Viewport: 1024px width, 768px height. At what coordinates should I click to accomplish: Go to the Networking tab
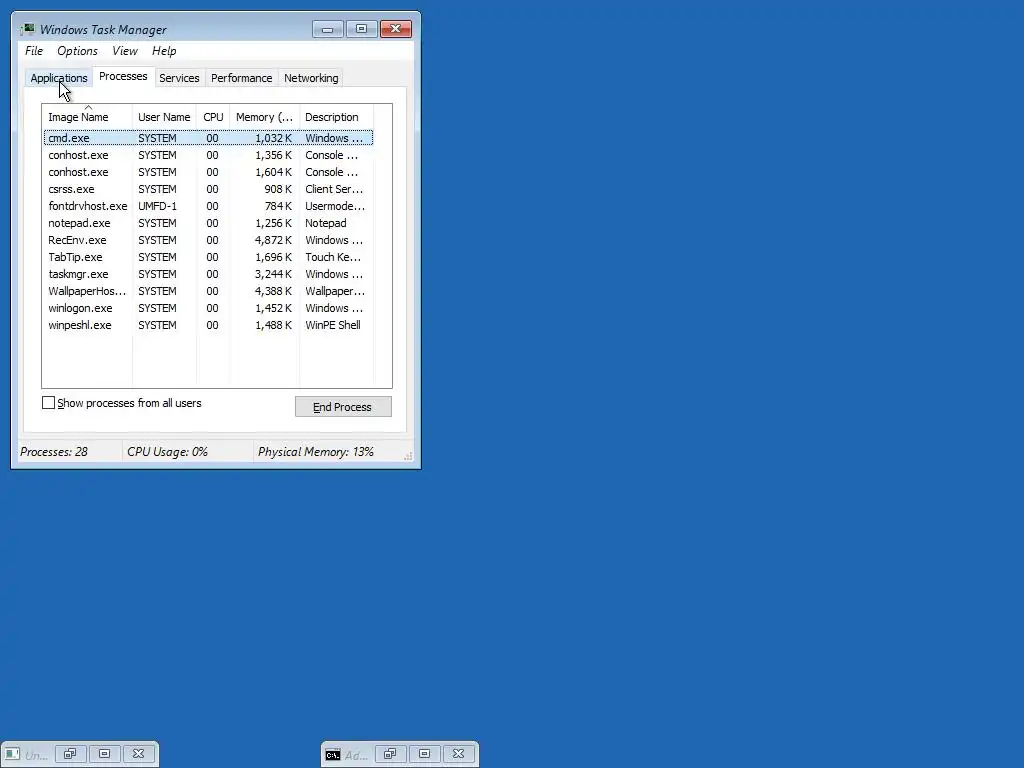311,78
